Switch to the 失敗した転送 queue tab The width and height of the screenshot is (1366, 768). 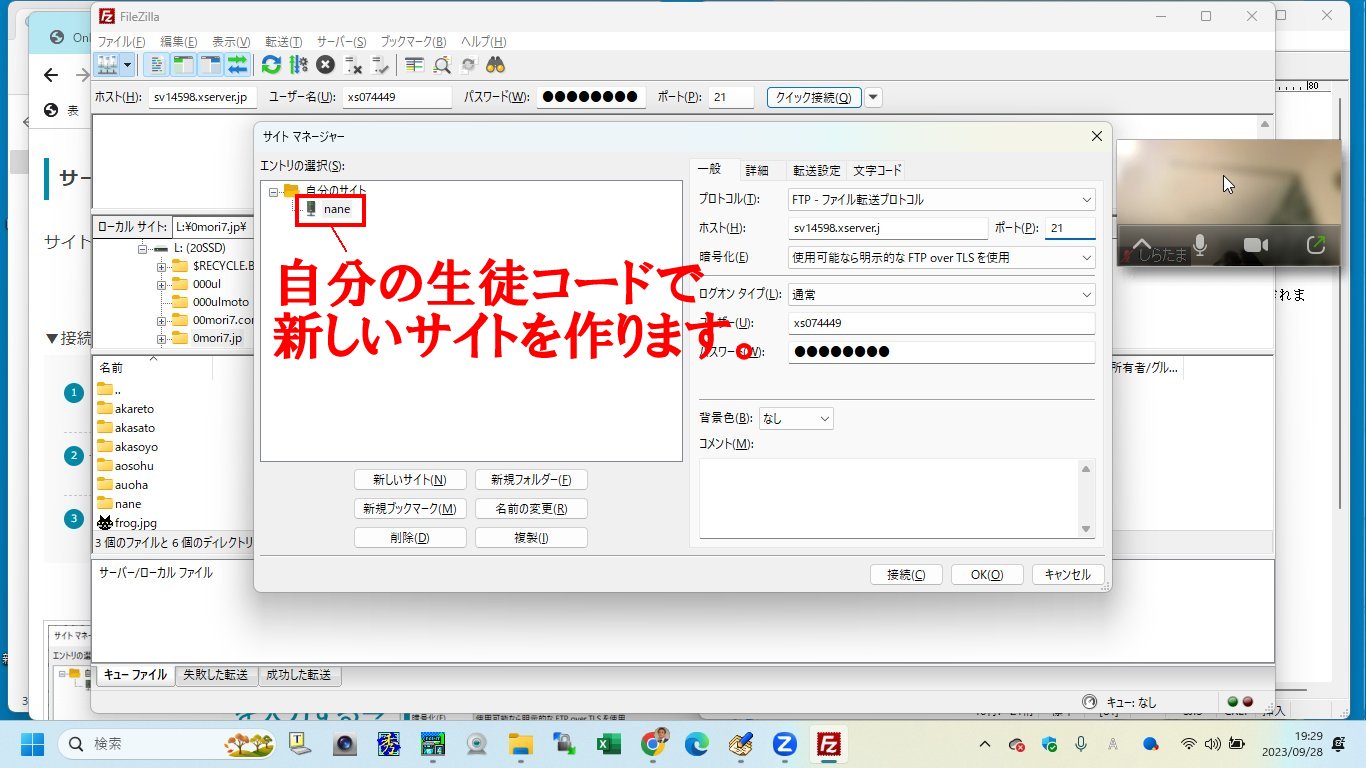(x=215, y=675)
